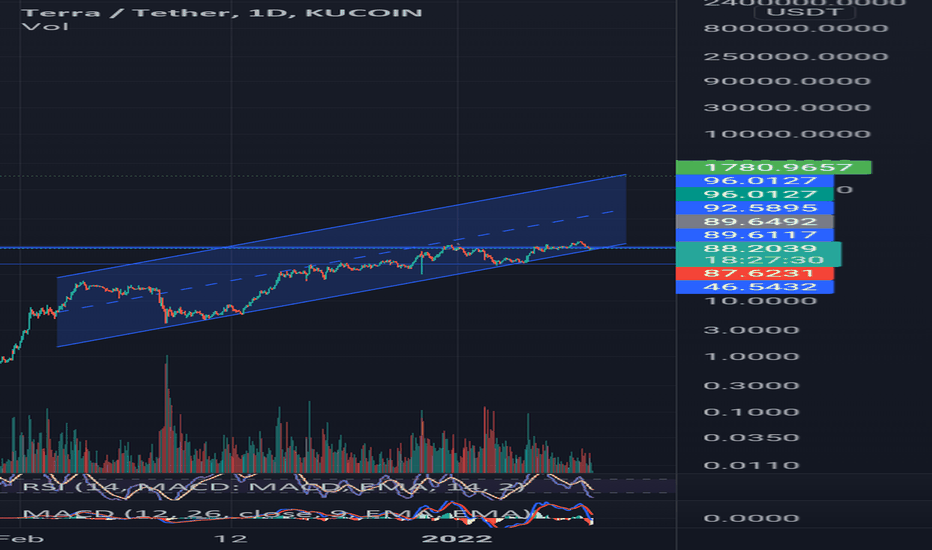
Task: Click the 0.3000 price axis label
Action: click(751, 386)
